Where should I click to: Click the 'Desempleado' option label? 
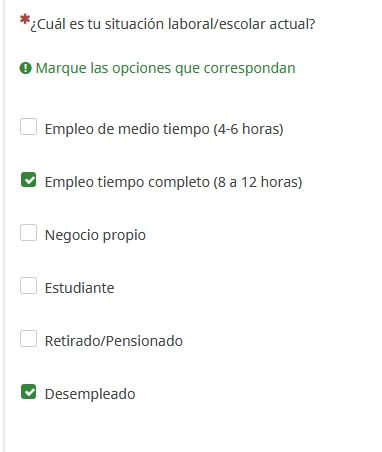coord(90,394)
